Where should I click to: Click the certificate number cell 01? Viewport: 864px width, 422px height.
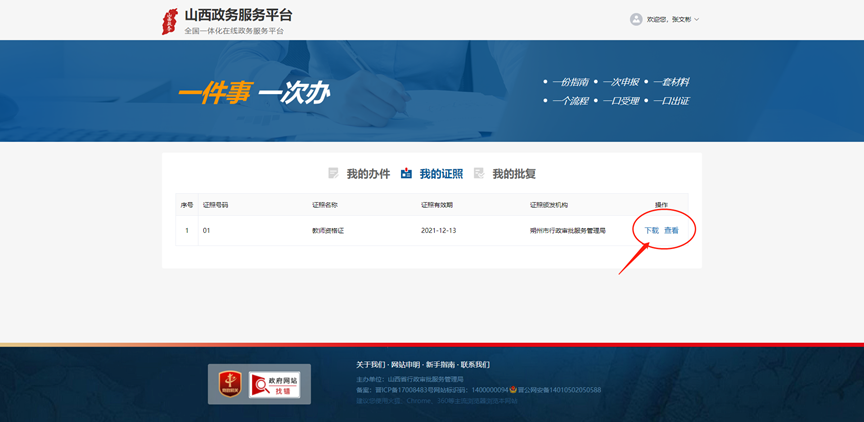pos(206,231)
